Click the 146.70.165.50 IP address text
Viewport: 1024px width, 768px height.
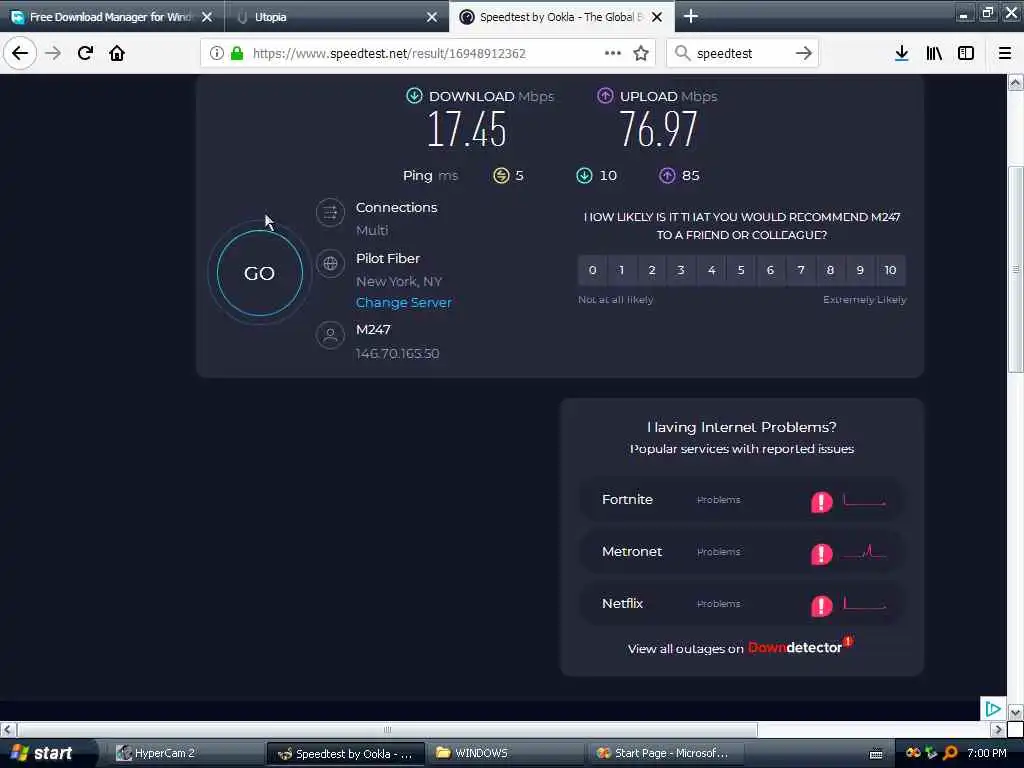(x=397, y=353)
